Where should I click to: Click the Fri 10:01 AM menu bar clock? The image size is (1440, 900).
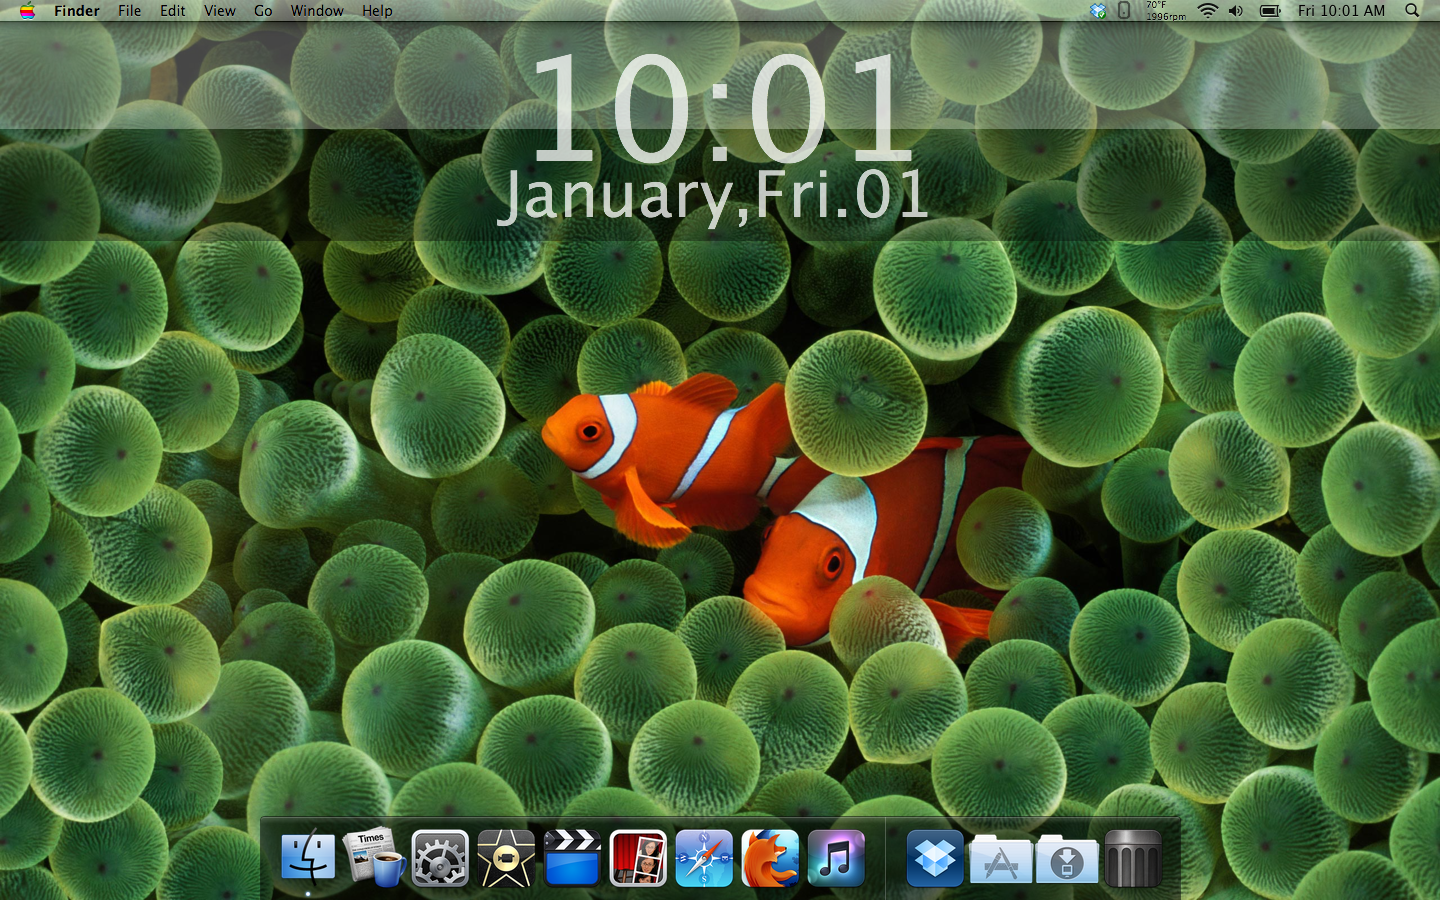point(1341,11)
